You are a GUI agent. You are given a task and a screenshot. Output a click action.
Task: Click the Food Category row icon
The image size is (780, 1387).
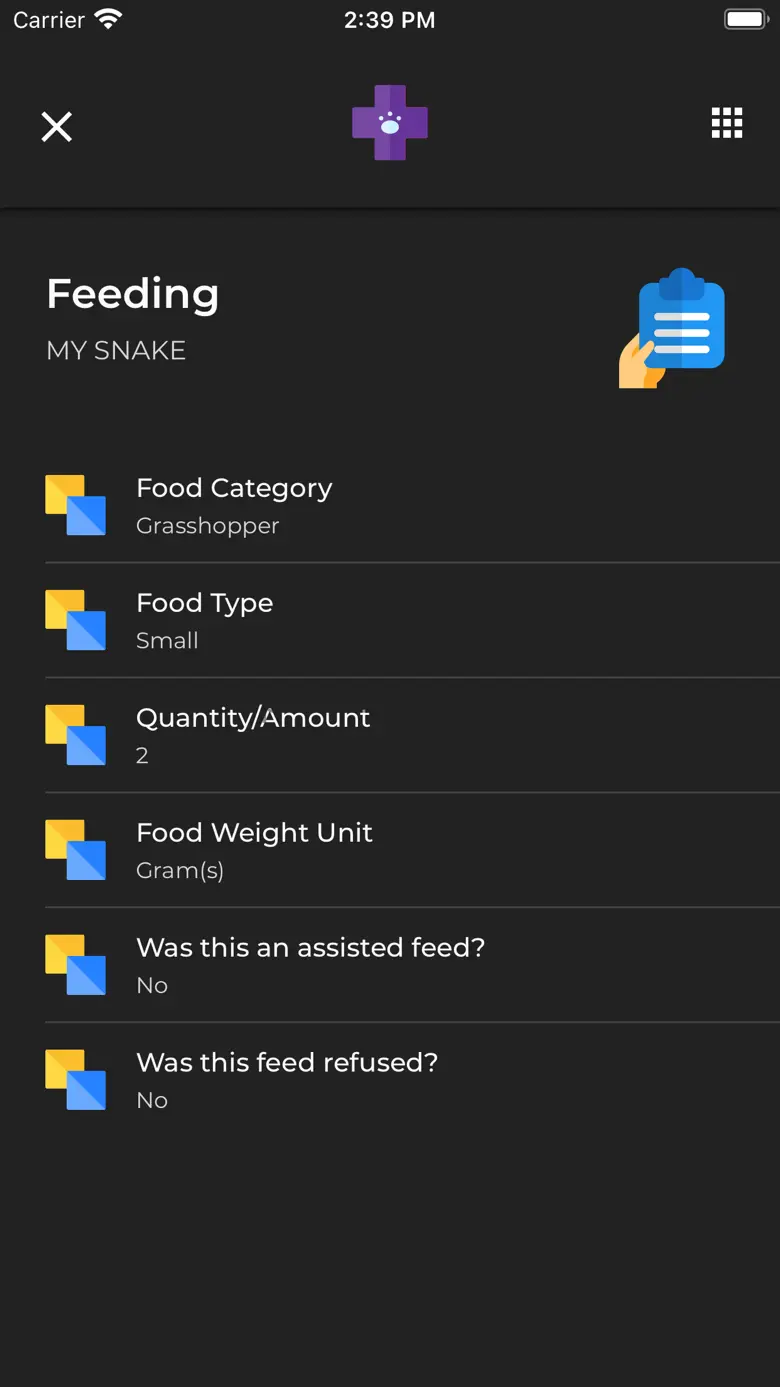tap(76, 505)
